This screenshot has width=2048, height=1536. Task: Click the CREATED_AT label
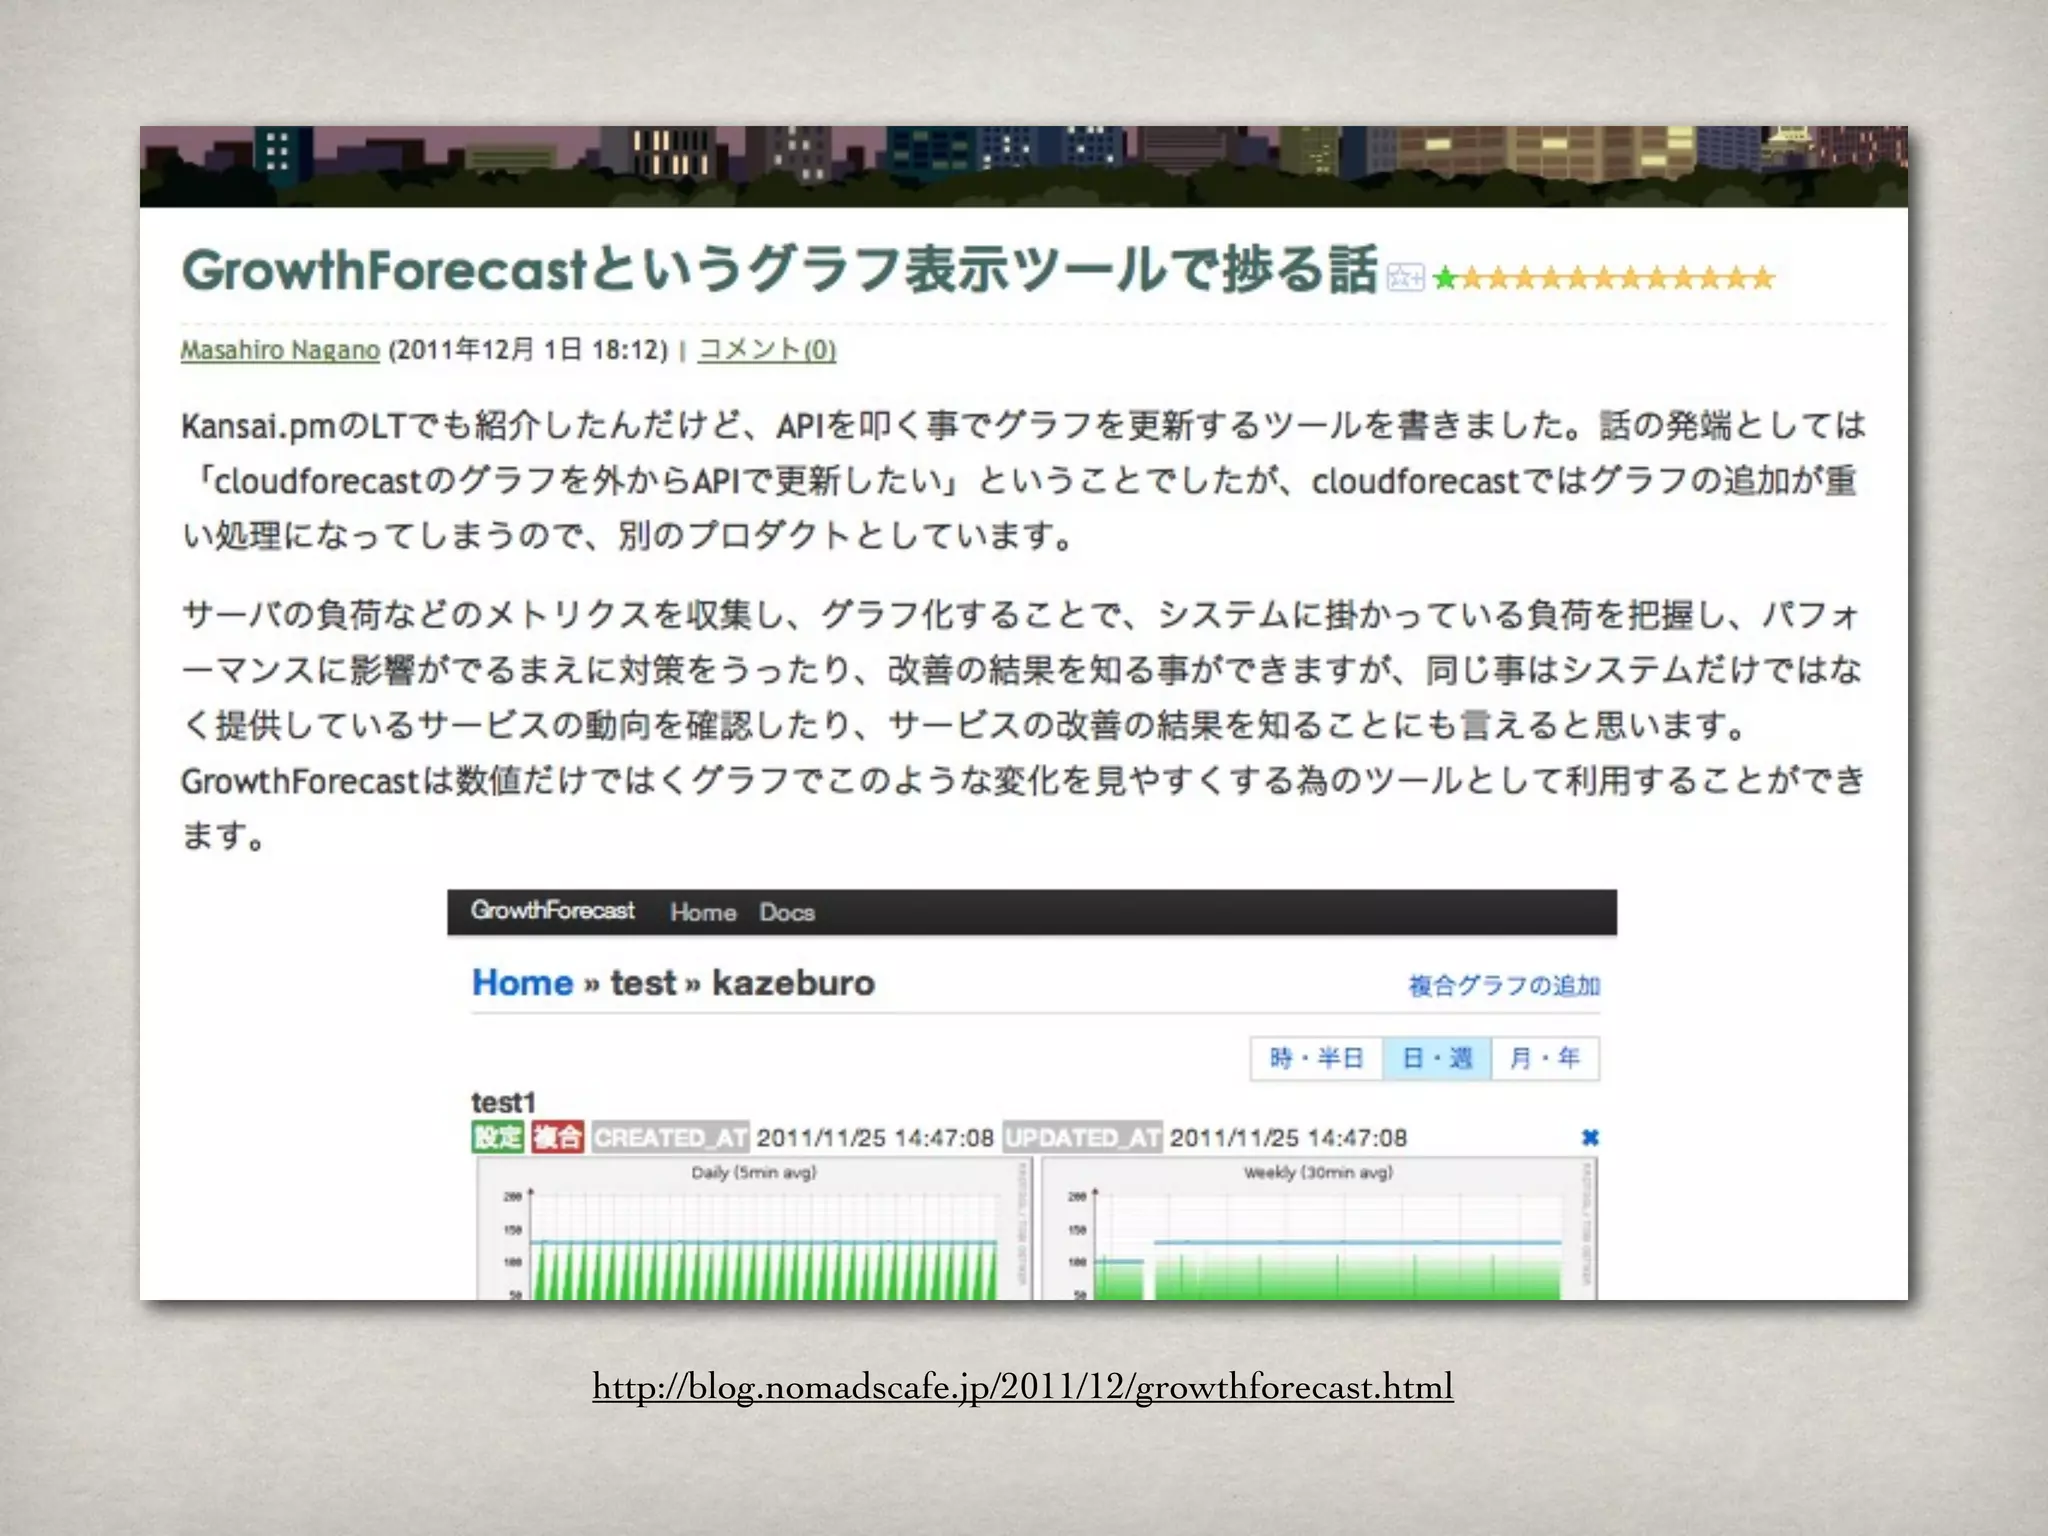(670, 1137)
